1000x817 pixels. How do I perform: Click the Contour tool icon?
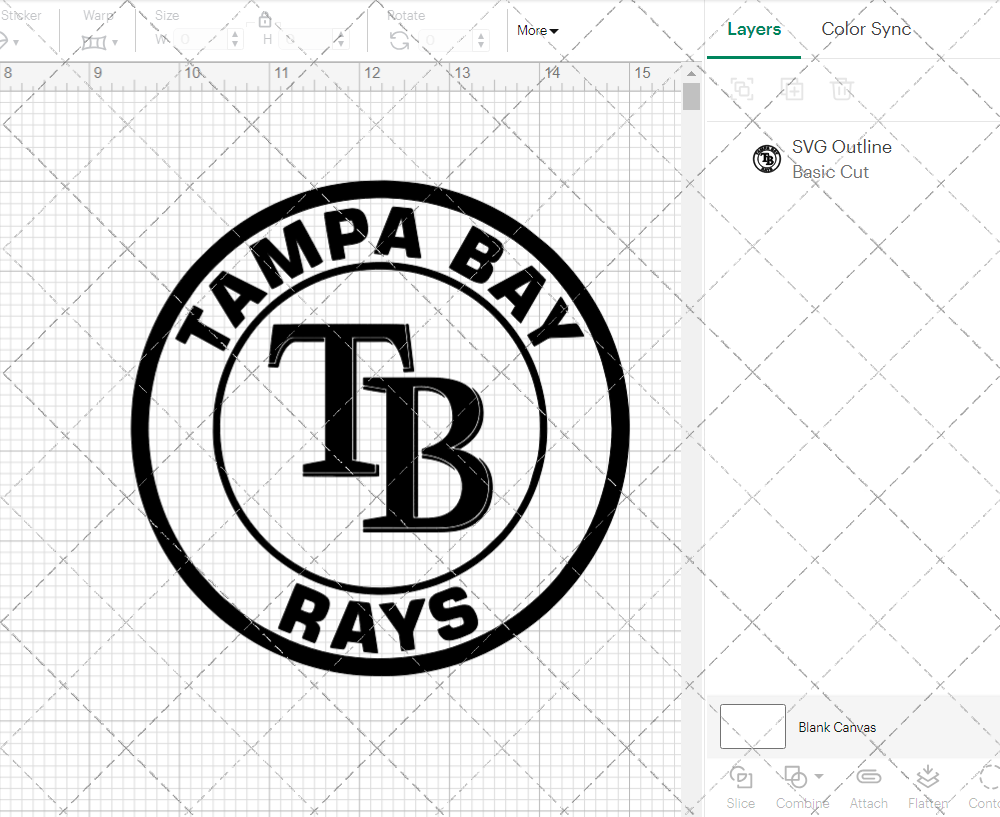click(988, 777)
